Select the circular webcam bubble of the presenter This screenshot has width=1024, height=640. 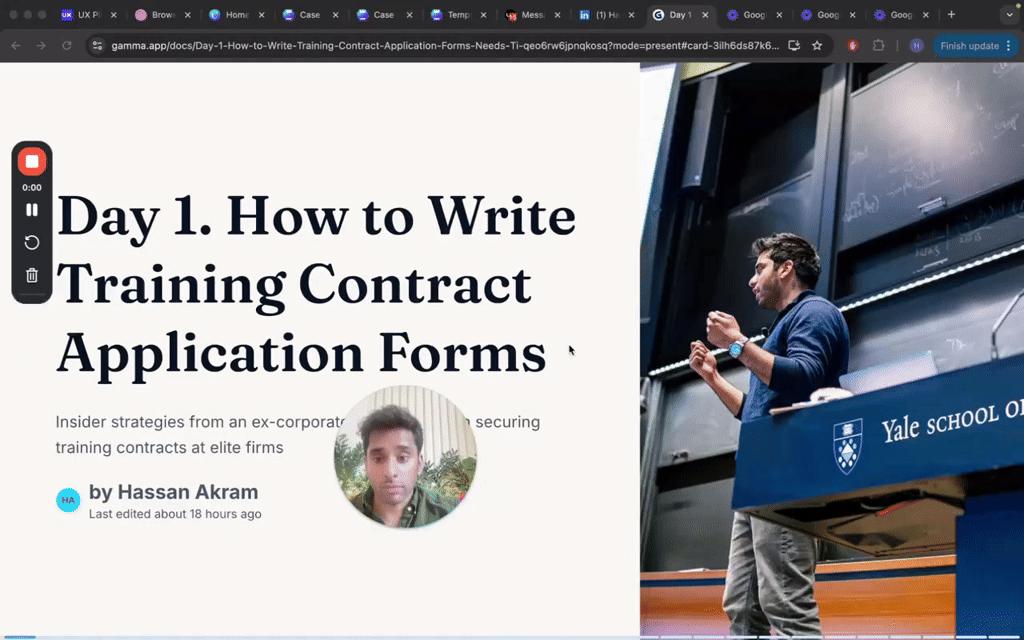(x=405, y=456)
